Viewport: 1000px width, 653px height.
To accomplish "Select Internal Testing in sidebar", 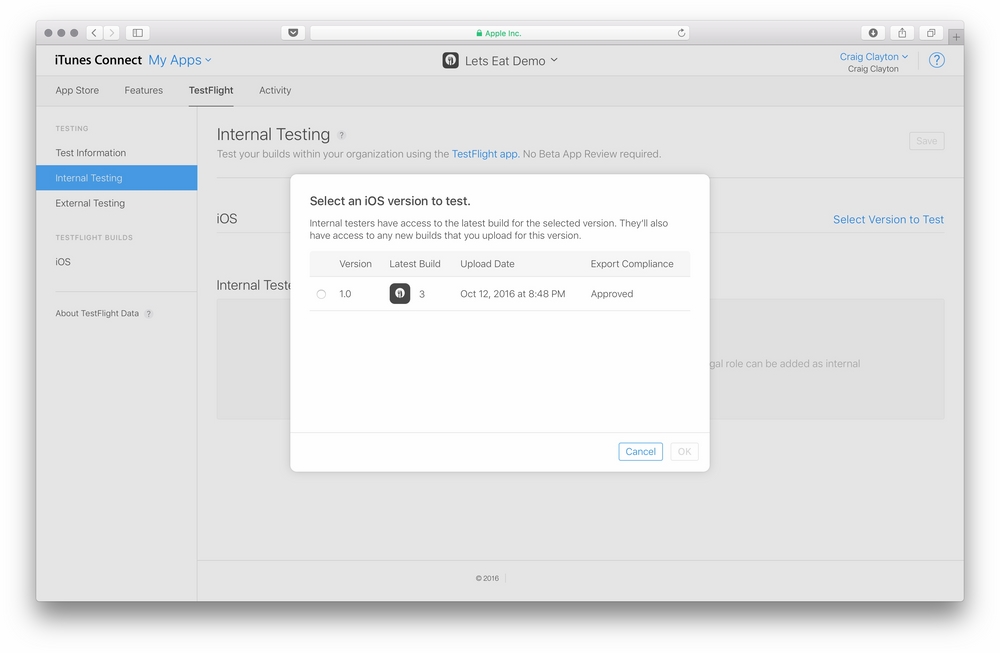I will click(117, 178).
